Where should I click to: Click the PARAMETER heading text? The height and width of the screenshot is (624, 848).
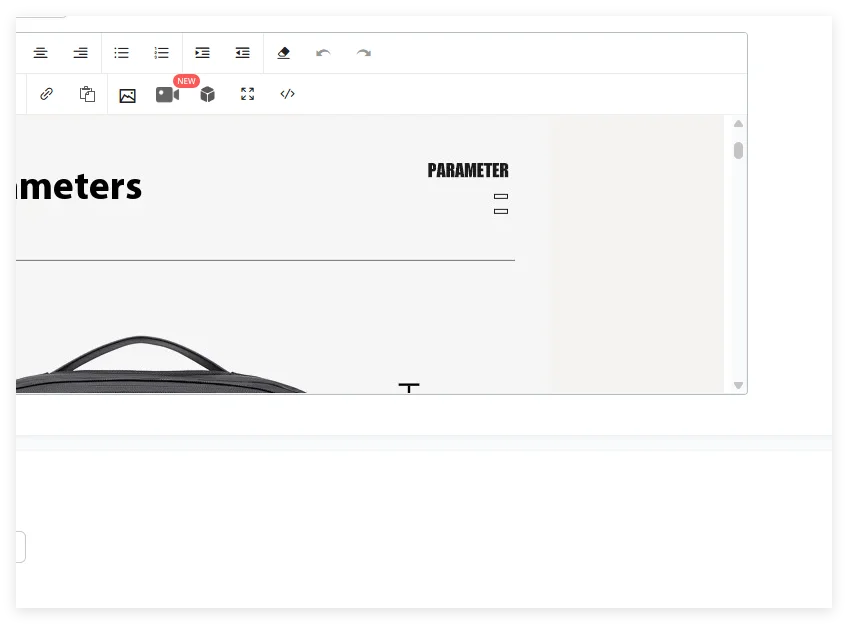tap(468, 170)
